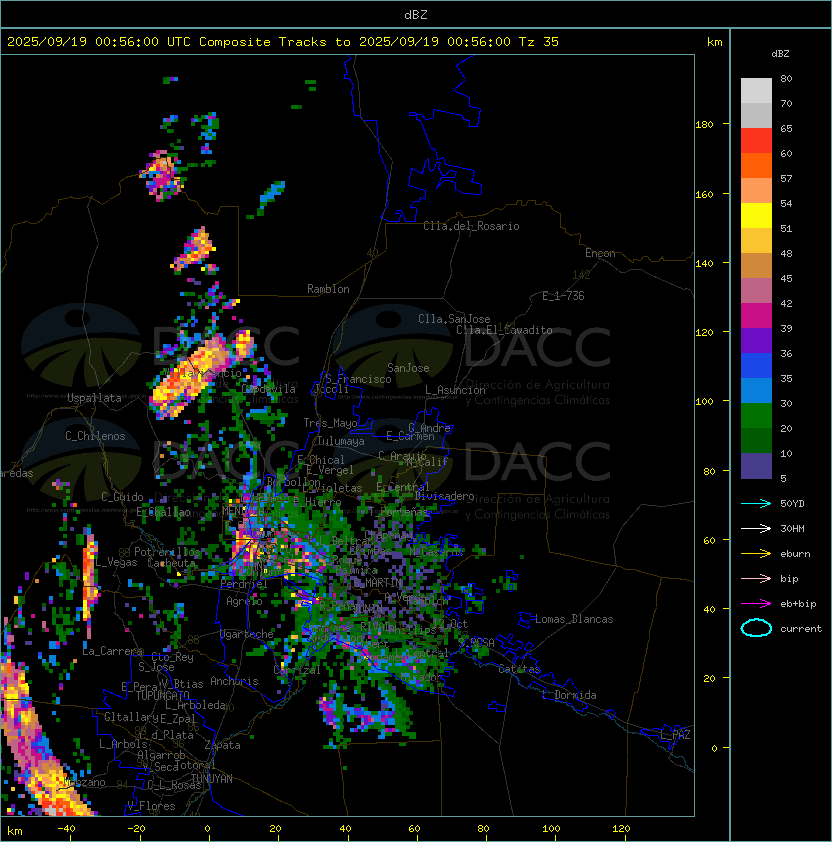Click the 'Catitas' map label
This screenshot has width=832, height=842.
click(x=519, y=669)
